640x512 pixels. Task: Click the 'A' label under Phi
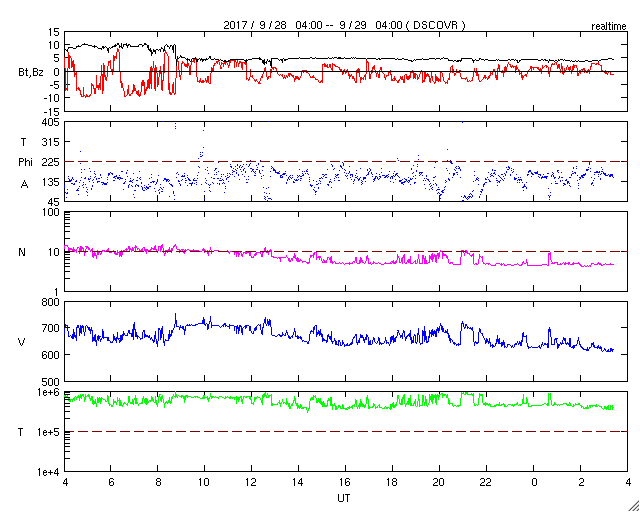click(24, 185)
